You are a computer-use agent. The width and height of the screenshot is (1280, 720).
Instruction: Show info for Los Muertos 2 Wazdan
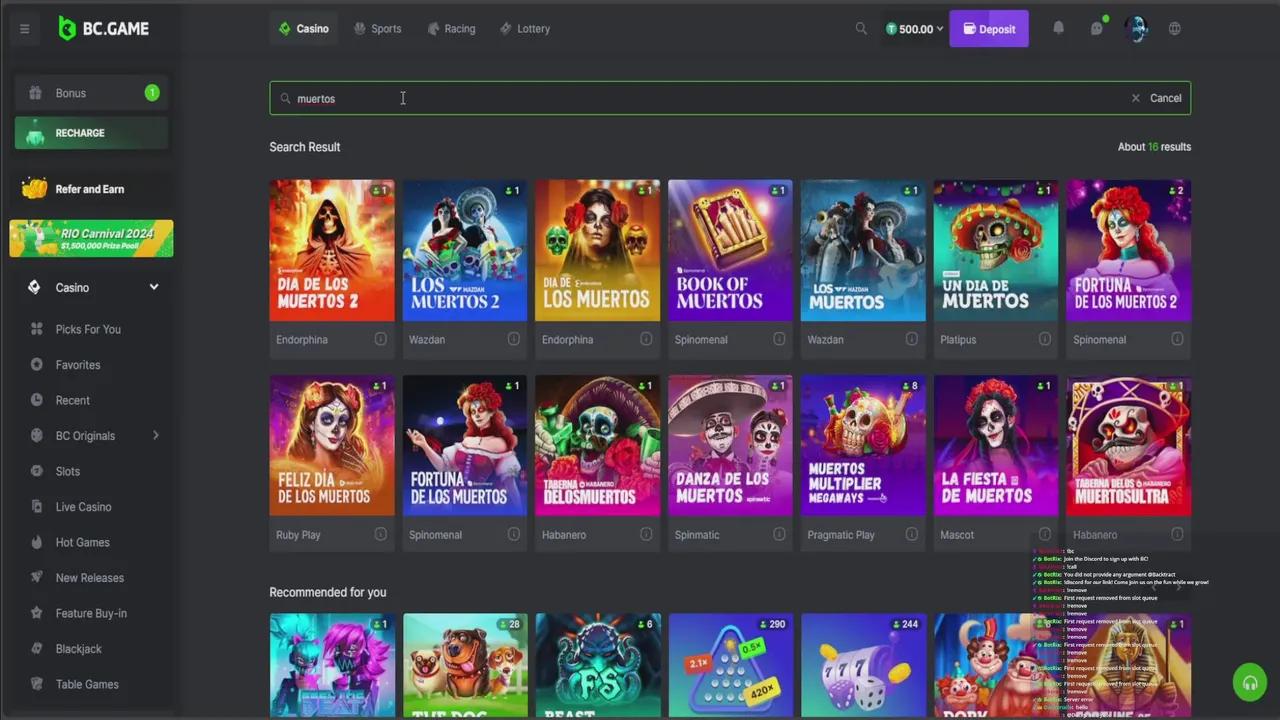tap(513, 339)
